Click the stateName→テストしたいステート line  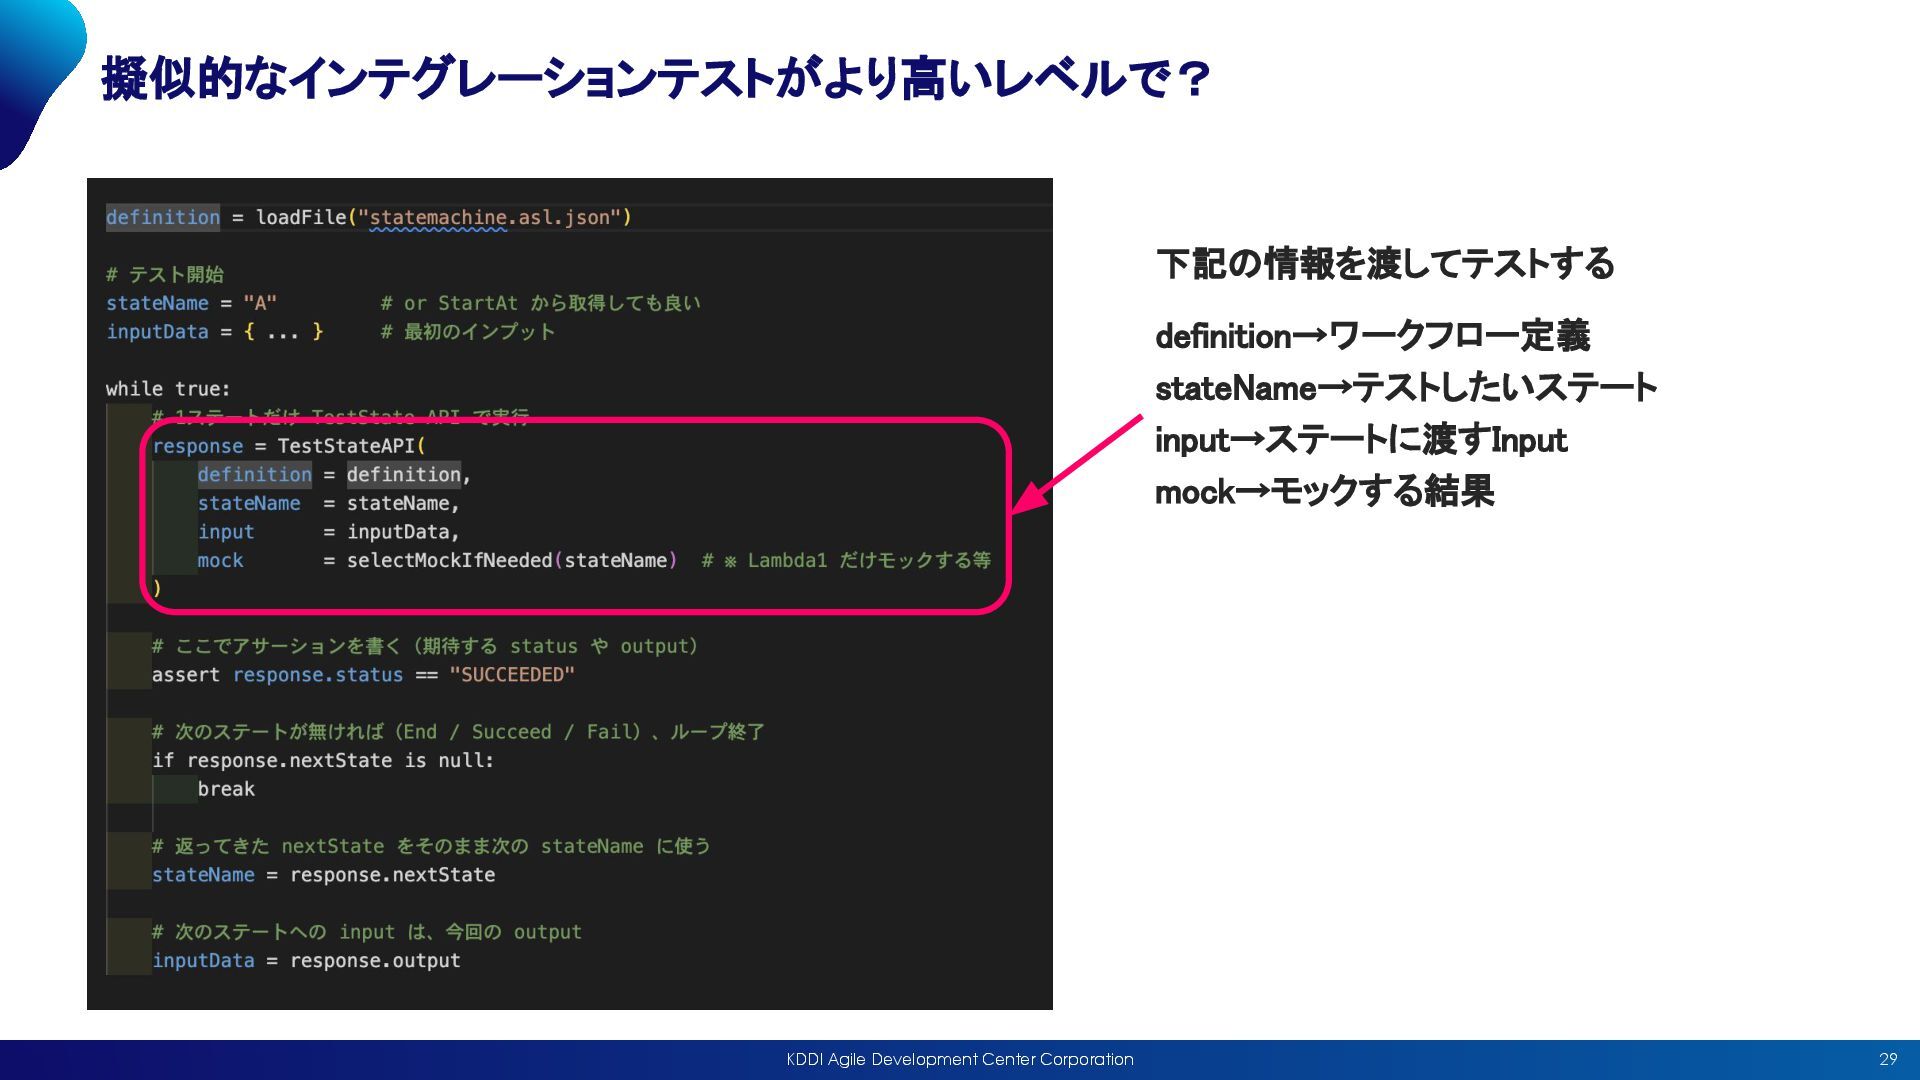click(x=1405, y=388)
